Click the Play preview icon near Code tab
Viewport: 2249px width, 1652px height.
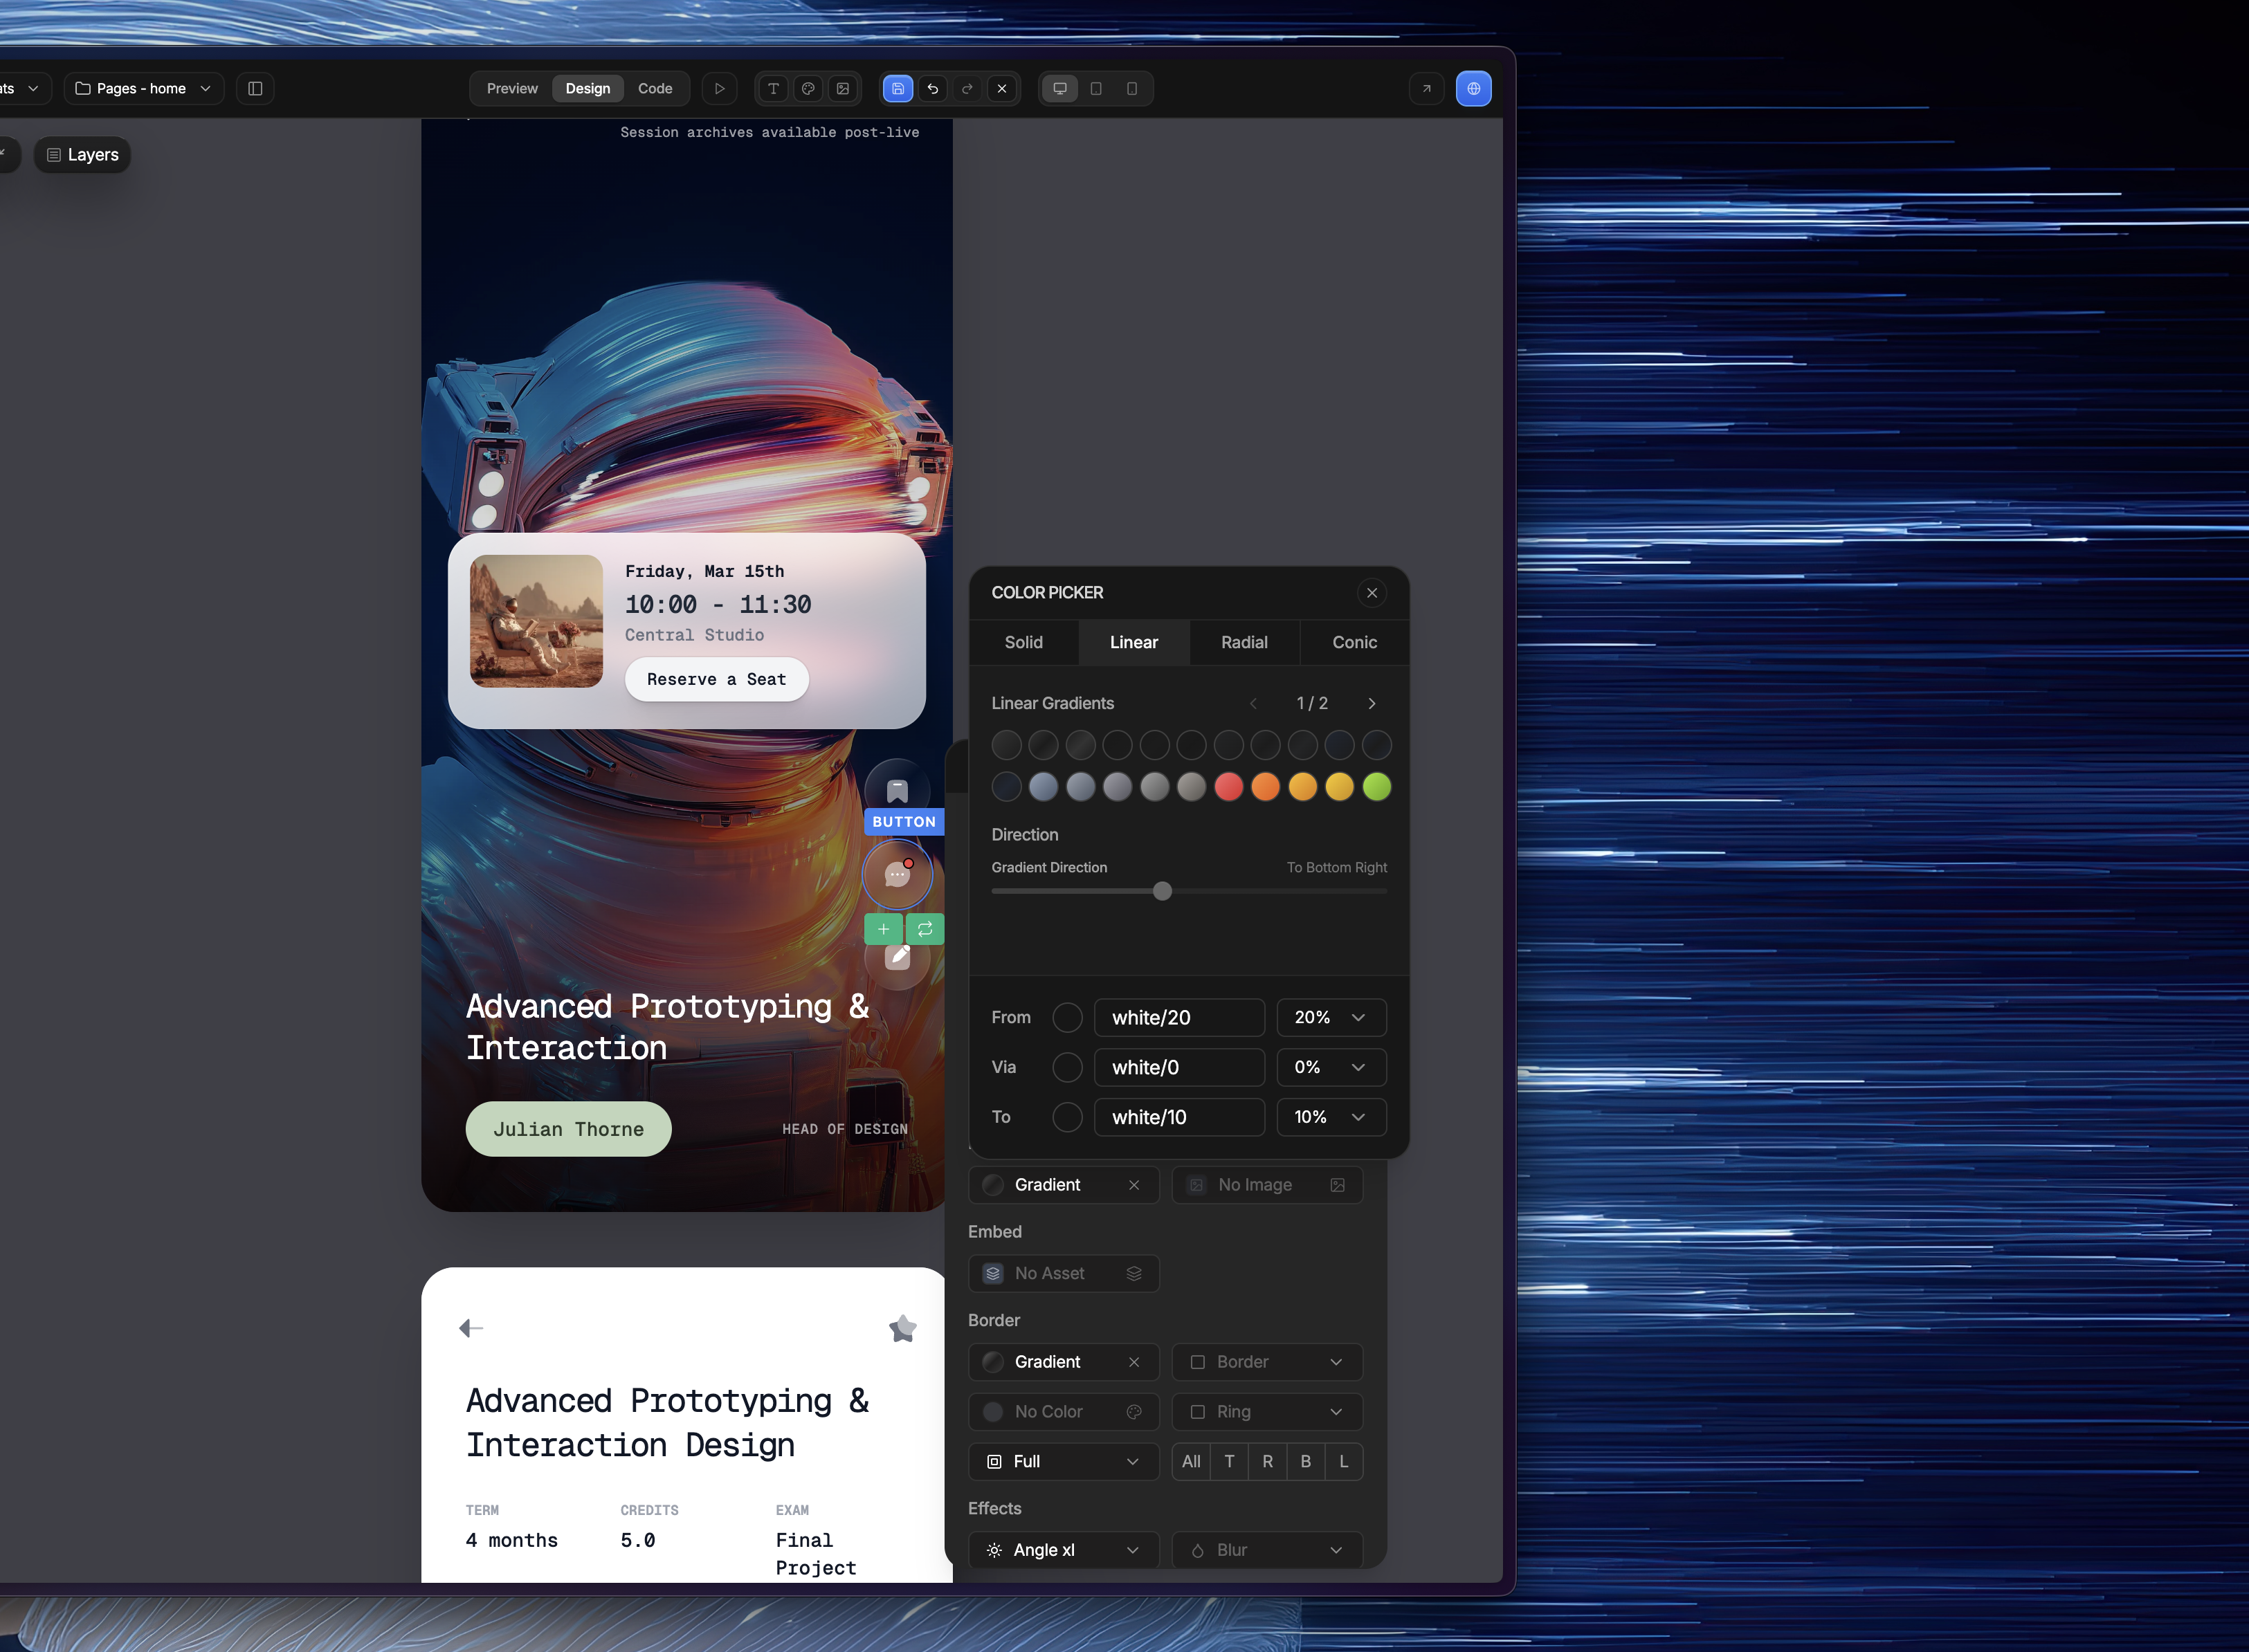[x=719, y=88]
